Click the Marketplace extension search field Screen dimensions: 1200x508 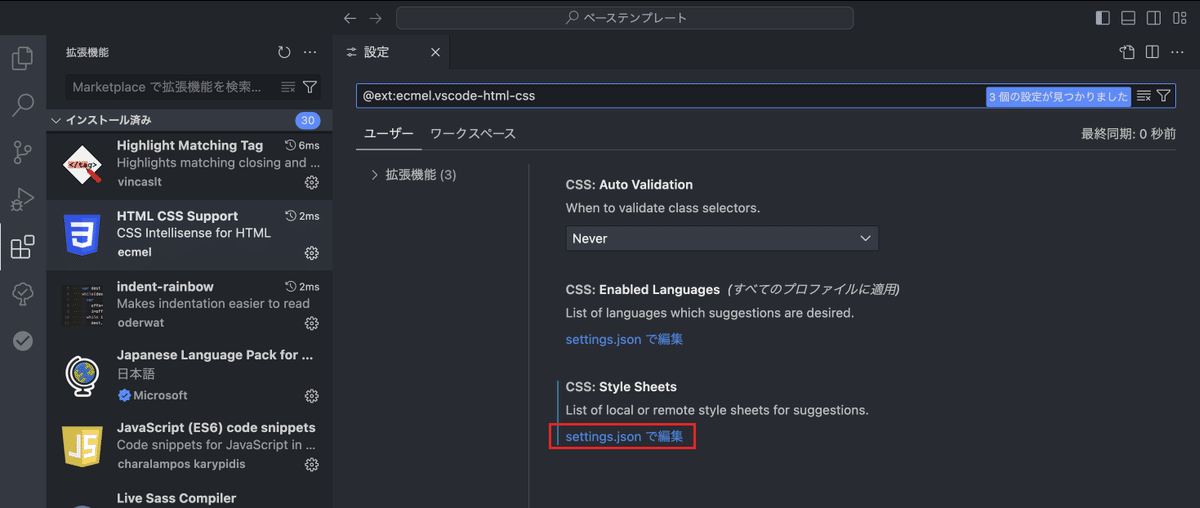[x=171, y=87]
